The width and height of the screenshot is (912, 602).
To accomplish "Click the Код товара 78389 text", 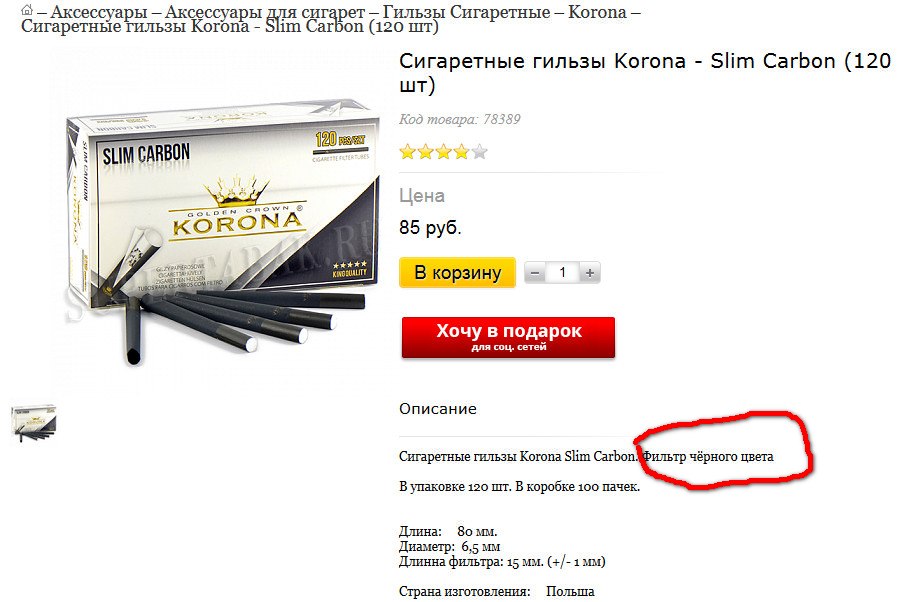I will click(459, 119).
